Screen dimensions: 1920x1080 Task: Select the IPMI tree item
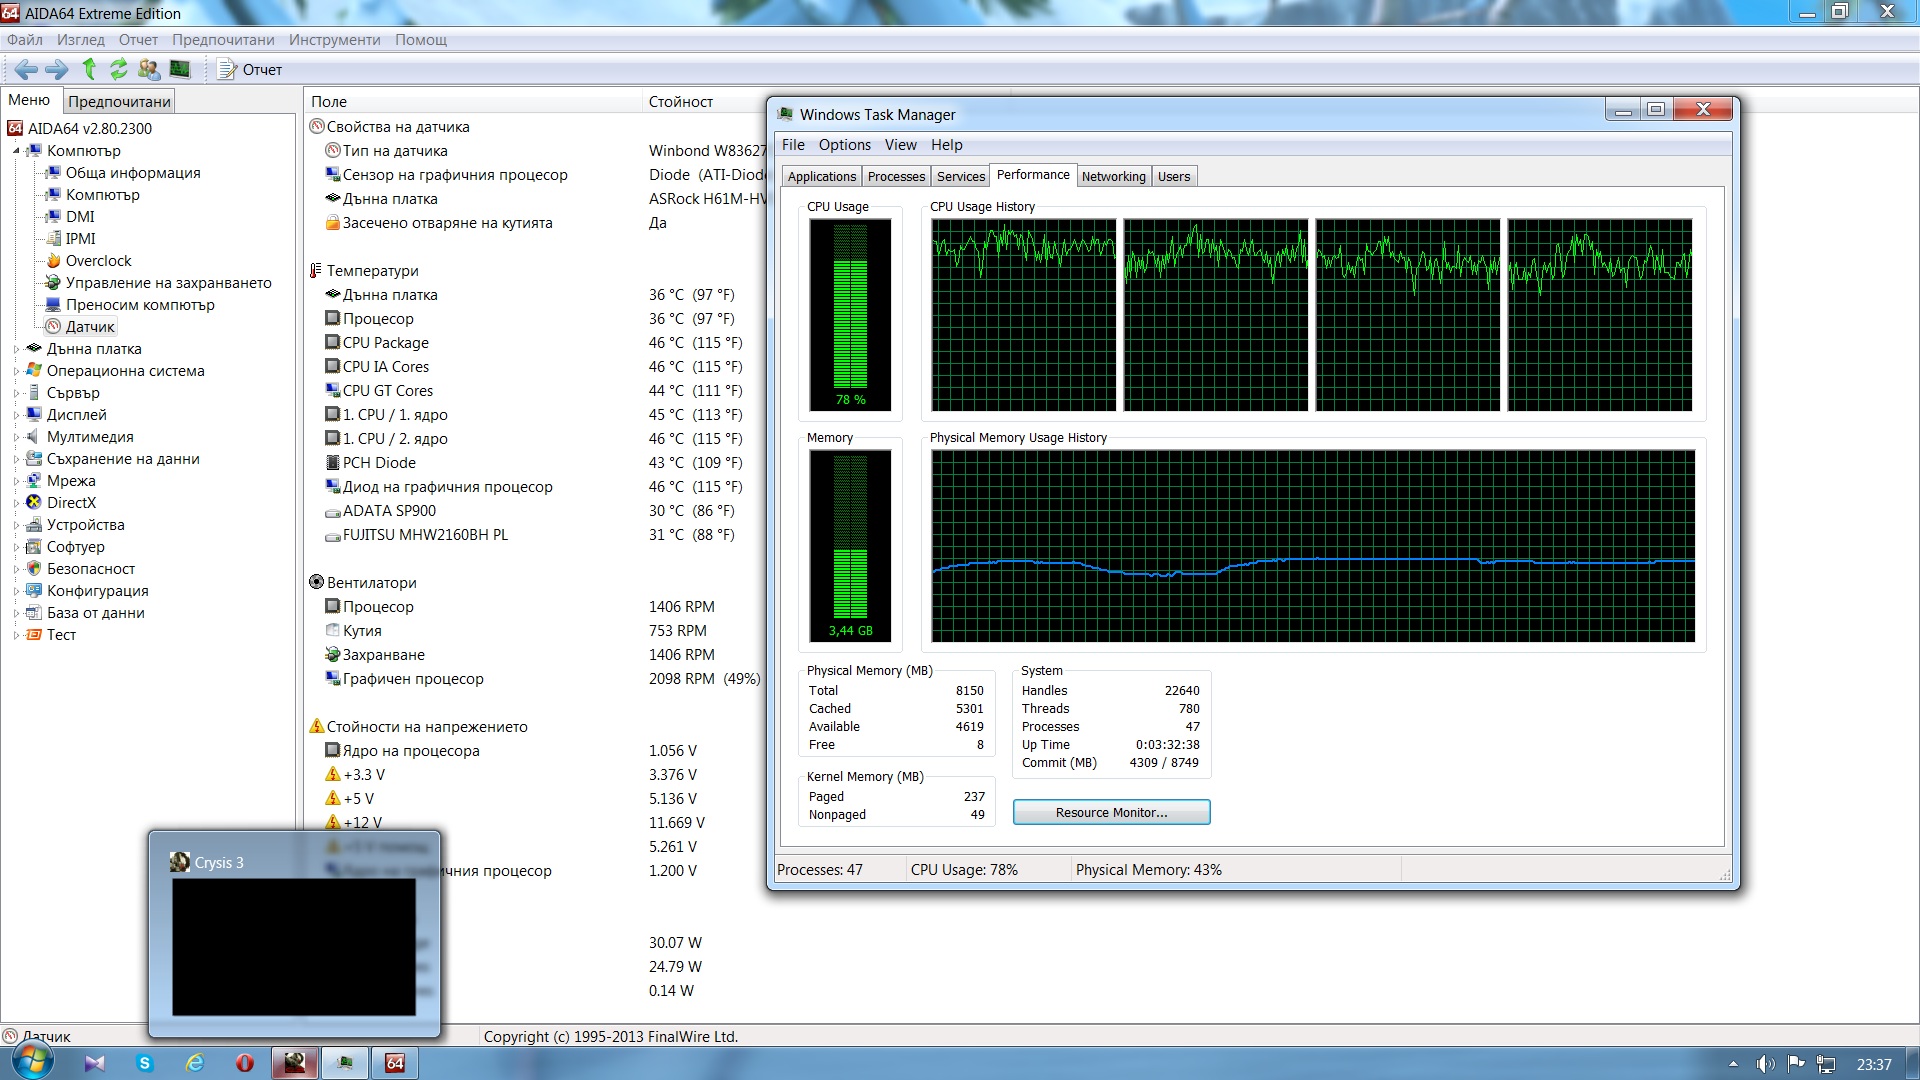click(81, 239)
